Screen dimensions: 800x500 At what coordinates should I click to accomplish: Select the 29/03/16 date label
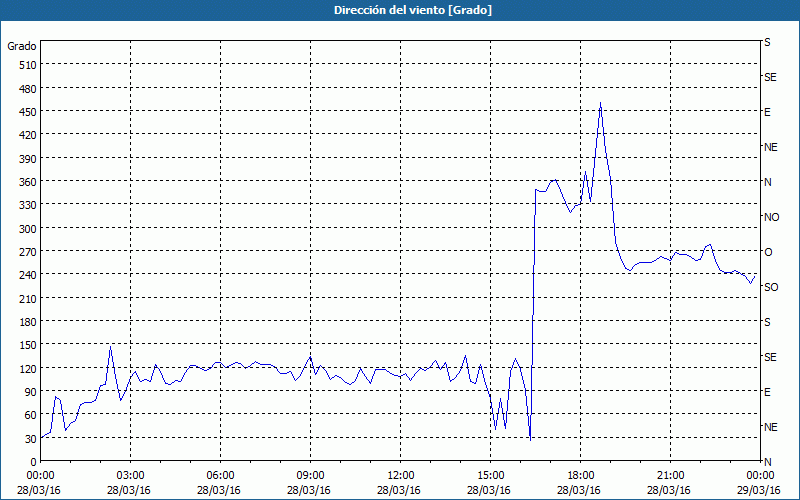[x=759, y=490]
